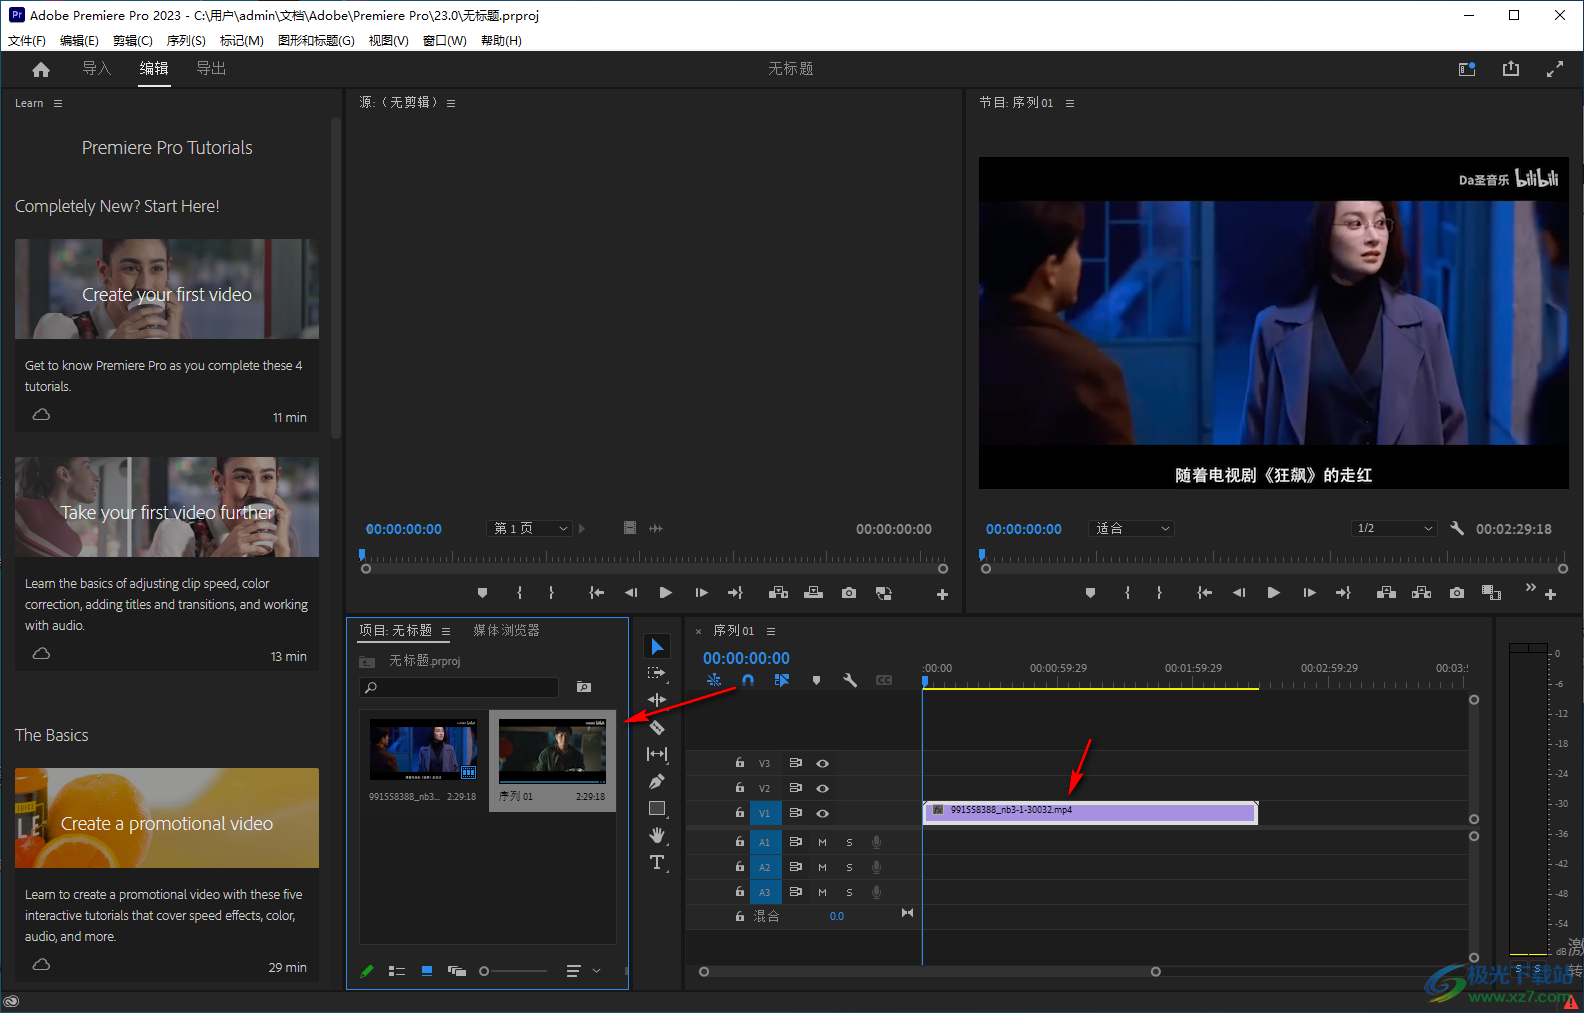
Task: Open playback resolution 1/2 dropdown
Action: [x=1395, y=528]
